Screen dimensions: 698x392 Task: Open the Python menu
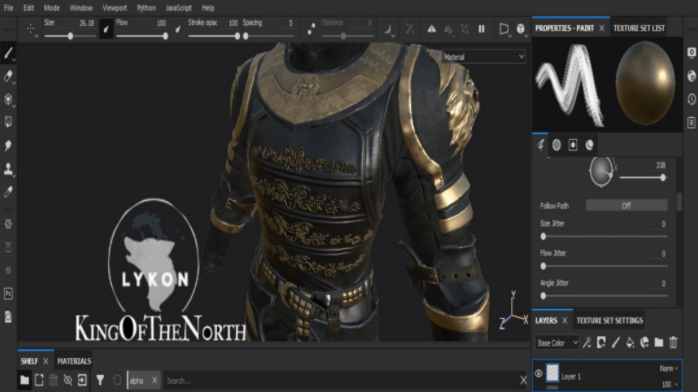click(x=146, y=8)
